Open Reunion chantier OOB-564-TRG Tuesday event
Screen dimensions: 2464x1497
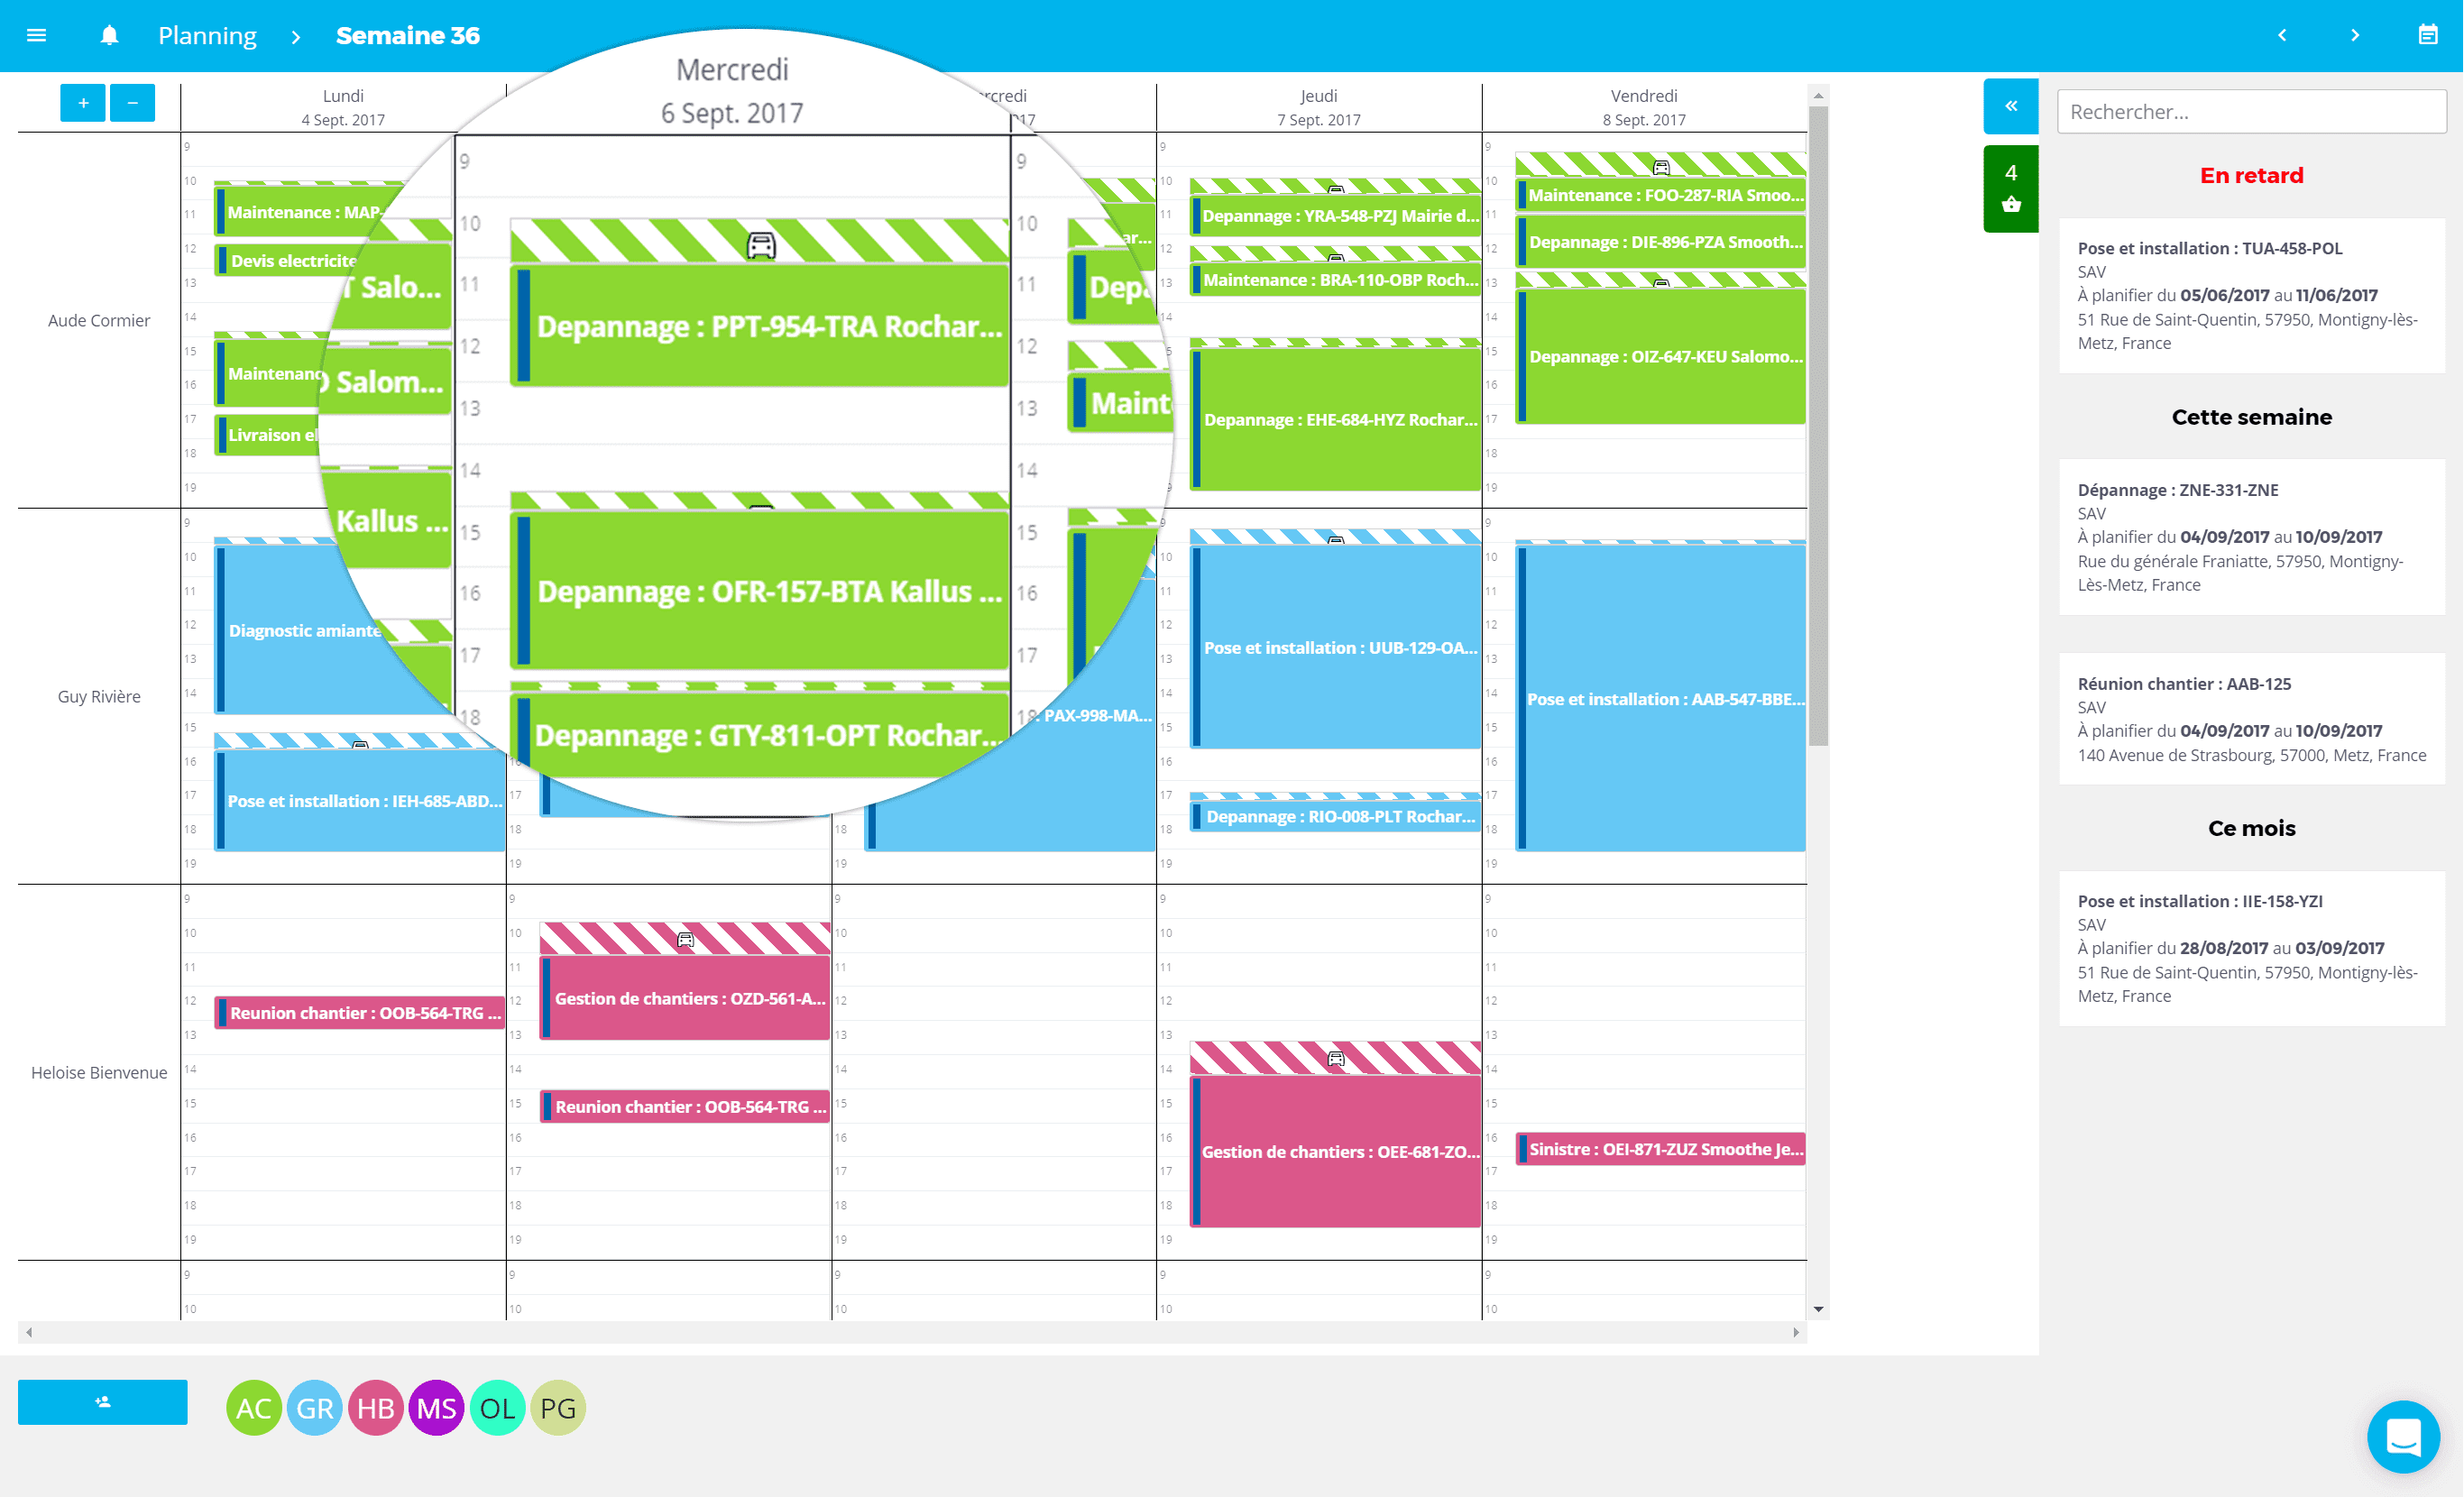(685, 1106)
